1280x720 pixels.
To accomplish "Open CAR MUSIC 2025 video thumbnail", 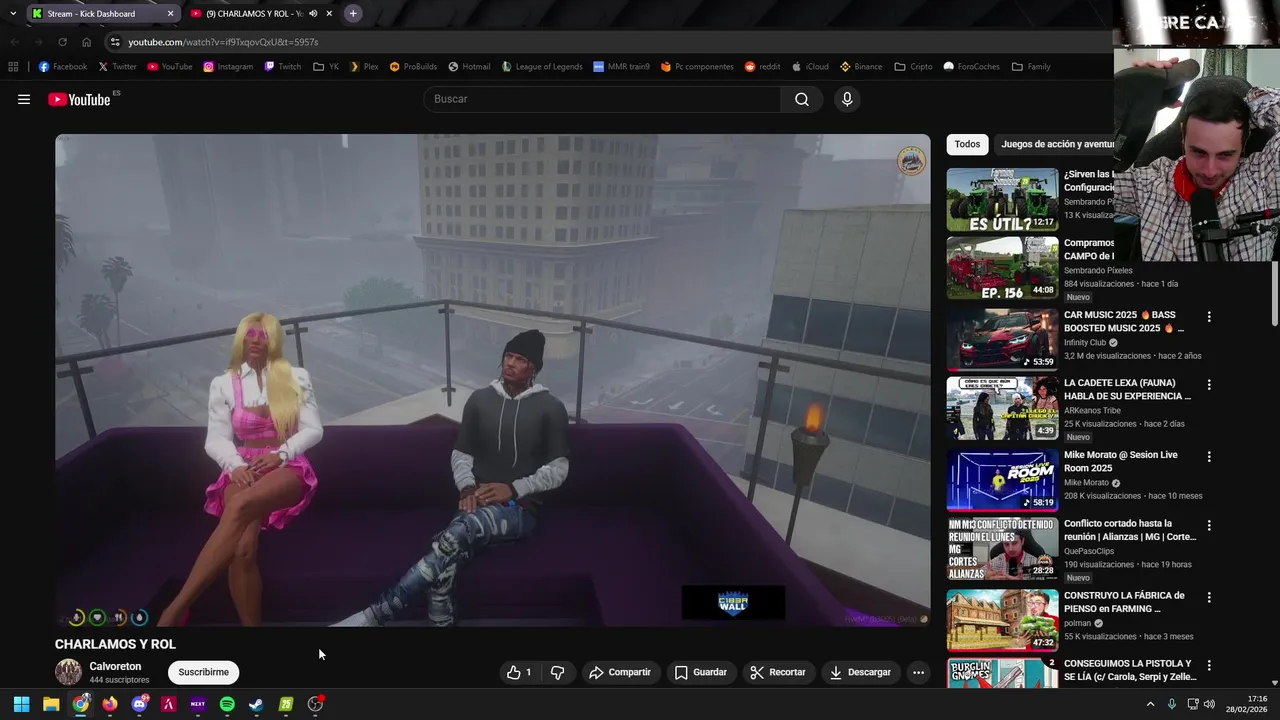I will pyautogui.click(x=1002, y=339).
